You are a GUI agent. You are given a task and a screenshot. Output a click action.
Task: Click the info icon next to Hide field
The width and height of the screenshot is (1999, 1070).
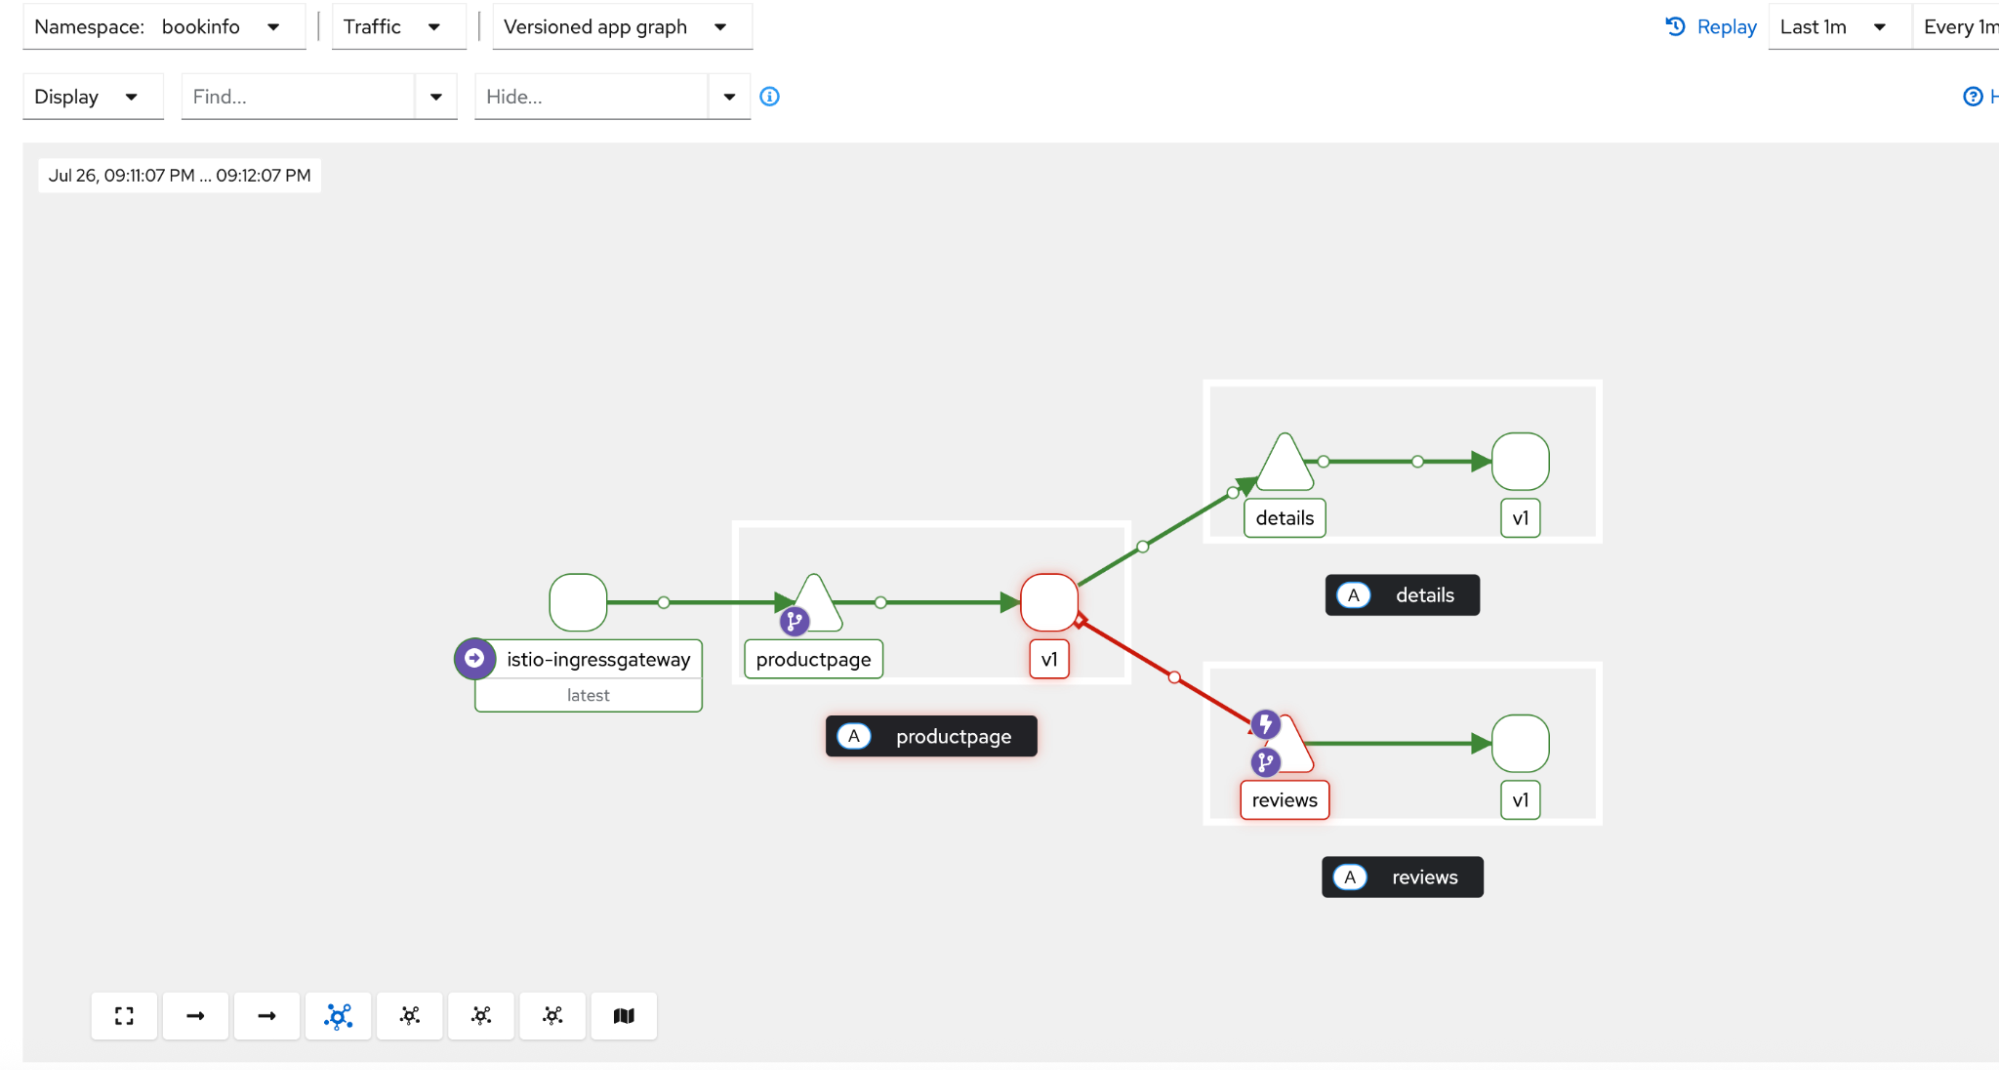(769, 97)
